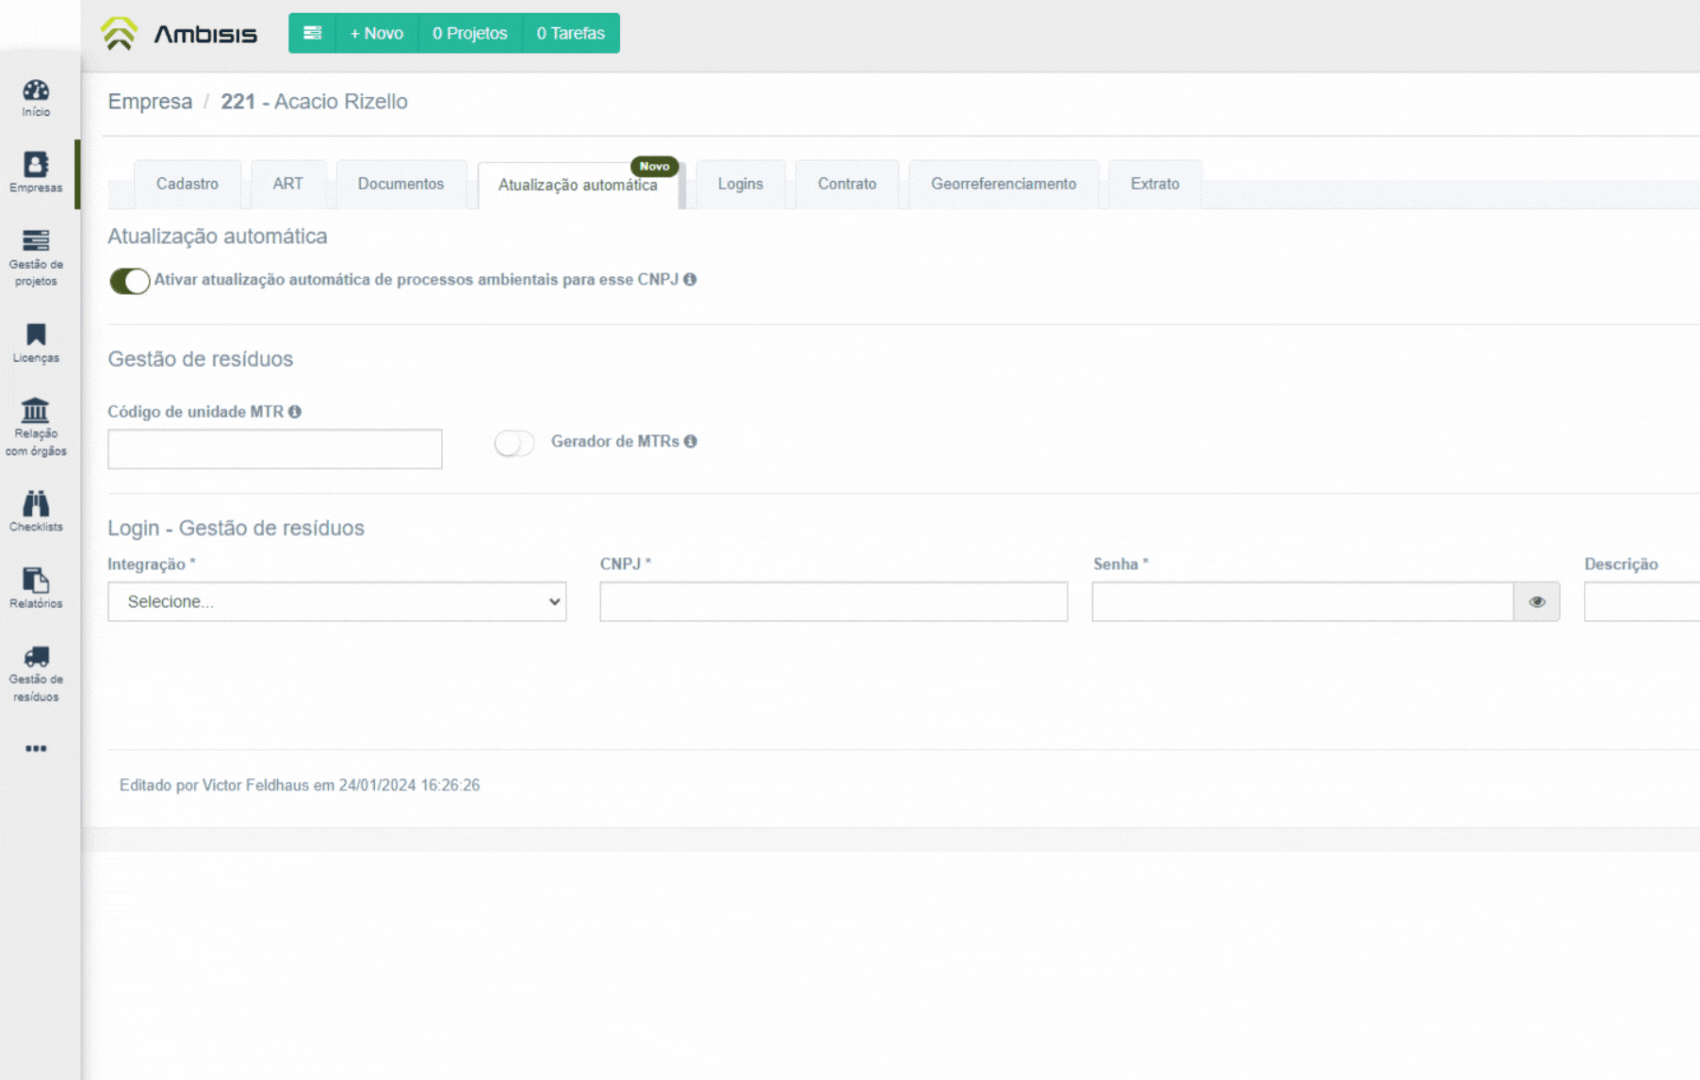Toggle automatic update of environmental processes

point(130,281)
